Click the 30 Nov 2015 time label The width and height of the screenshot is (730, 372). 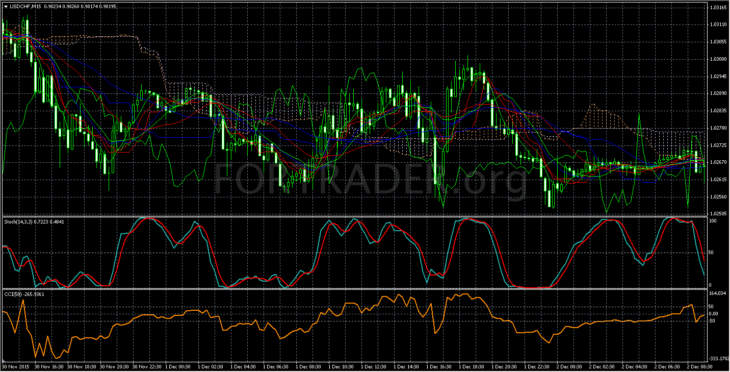[x=16, y=367]
